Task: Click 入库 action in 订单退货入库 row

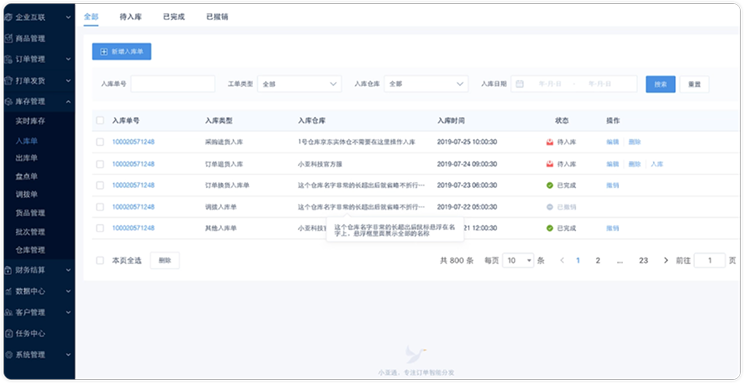Action: (x=657, y=164)
